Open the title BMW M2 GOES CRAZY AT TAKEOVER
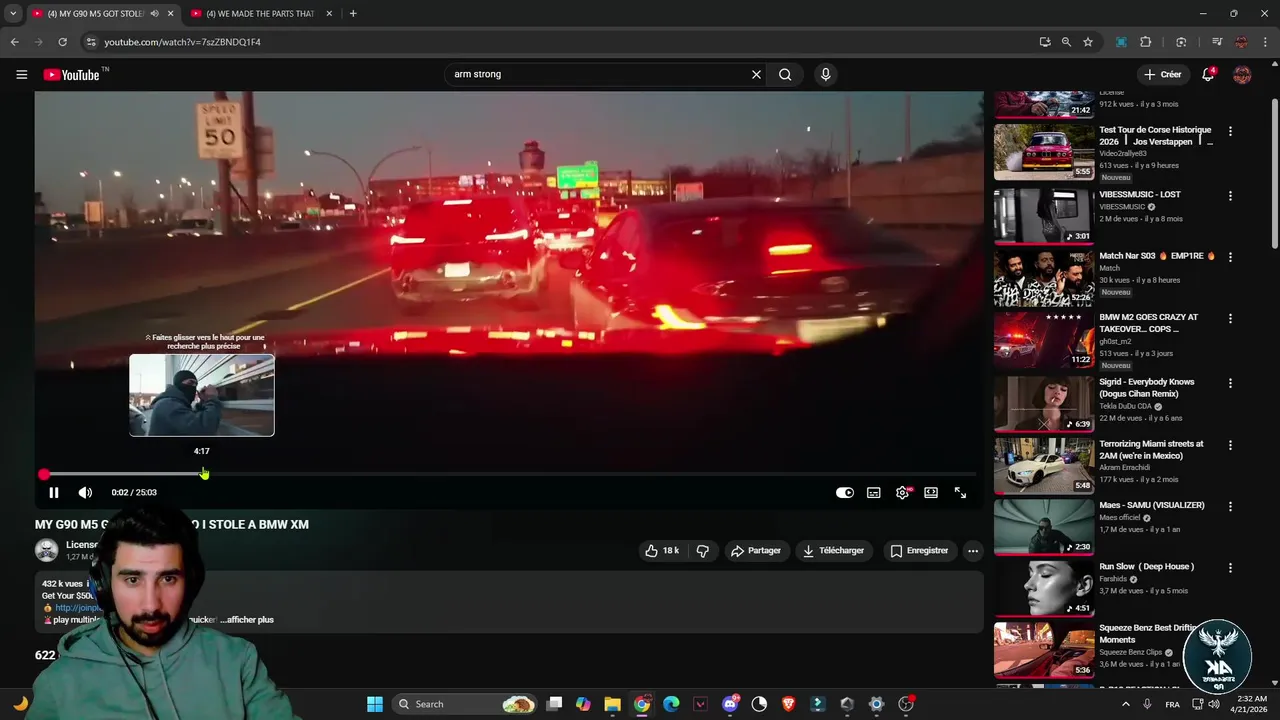 [x=1148, y=323]
